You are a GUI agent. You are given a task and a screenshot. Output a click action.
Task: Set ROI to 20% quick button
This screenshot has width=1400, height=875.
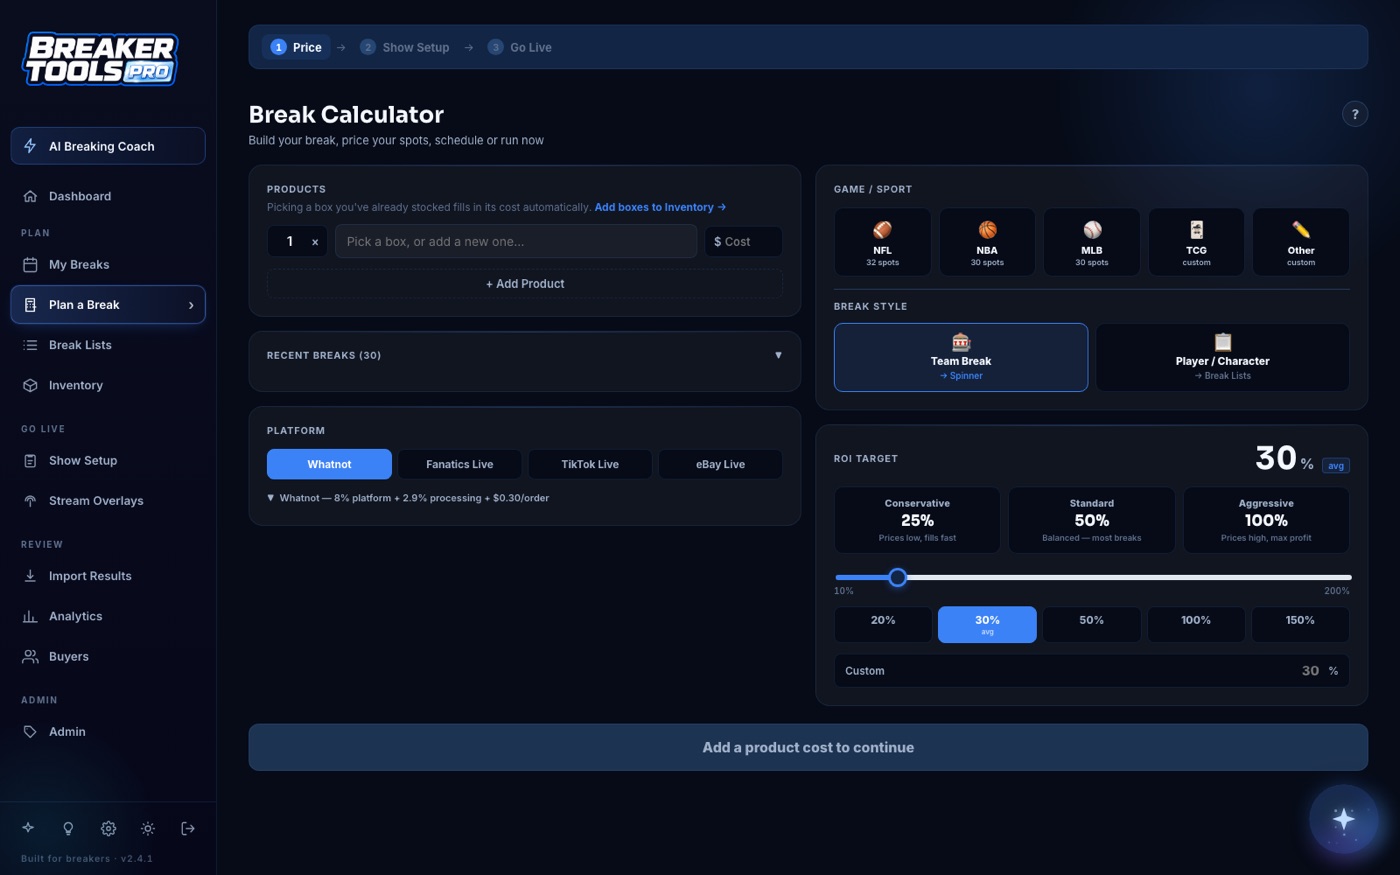(x=883, y=624)
